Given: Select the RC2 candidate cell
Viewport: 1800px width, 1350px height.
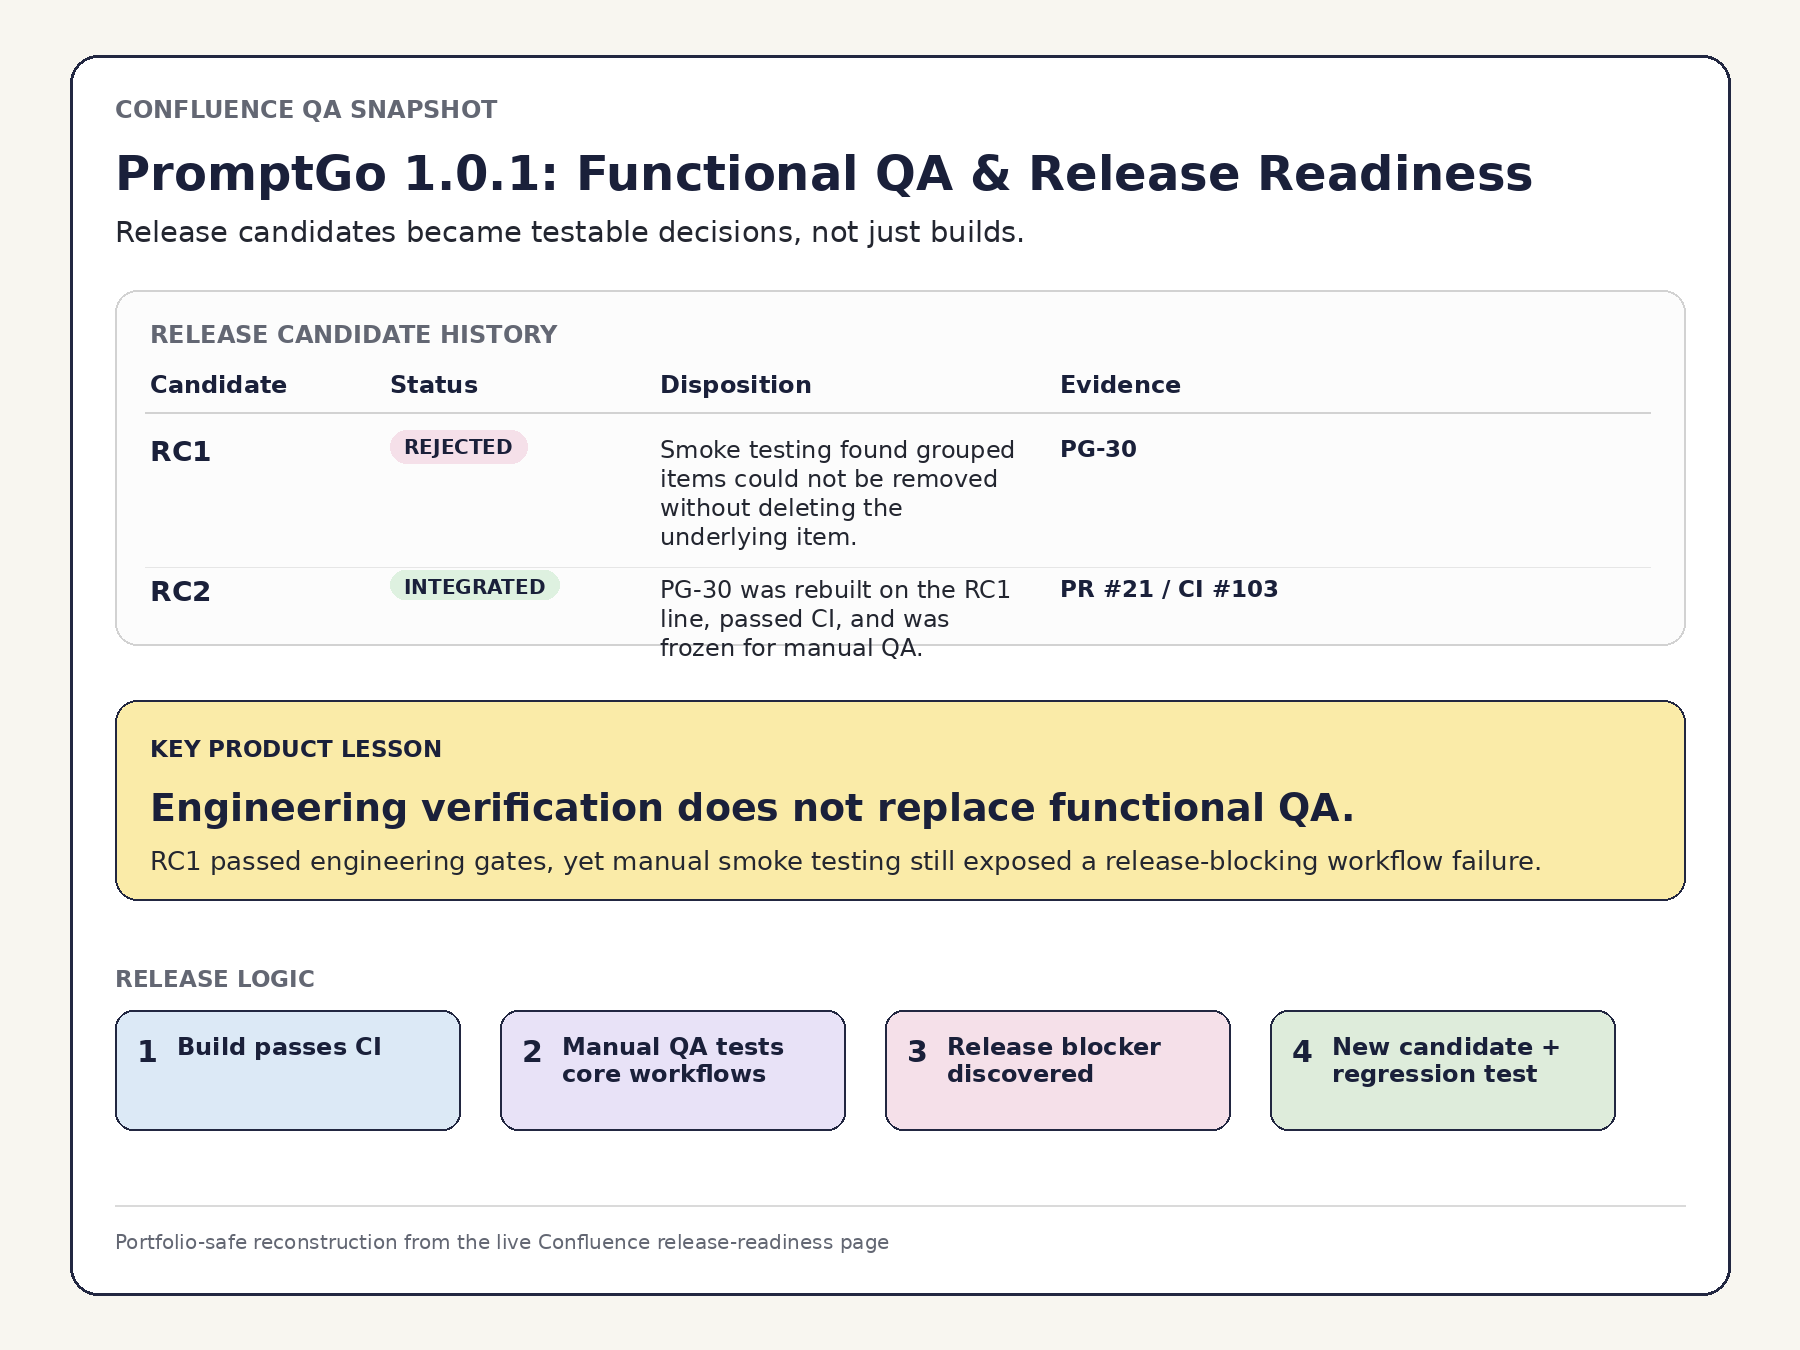Looking at the screenshot, I should tap(181, 592).
